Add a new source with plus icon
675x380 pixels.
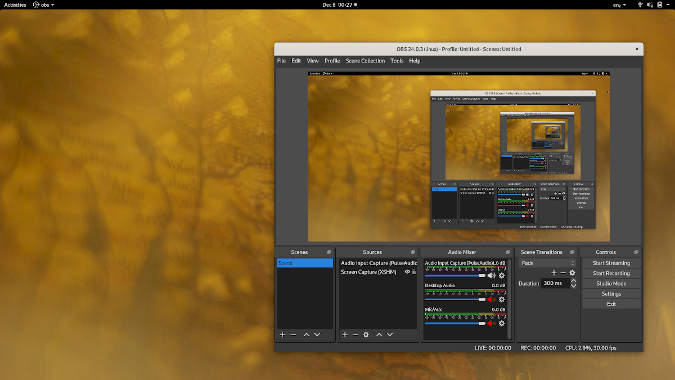coord(344,334)
